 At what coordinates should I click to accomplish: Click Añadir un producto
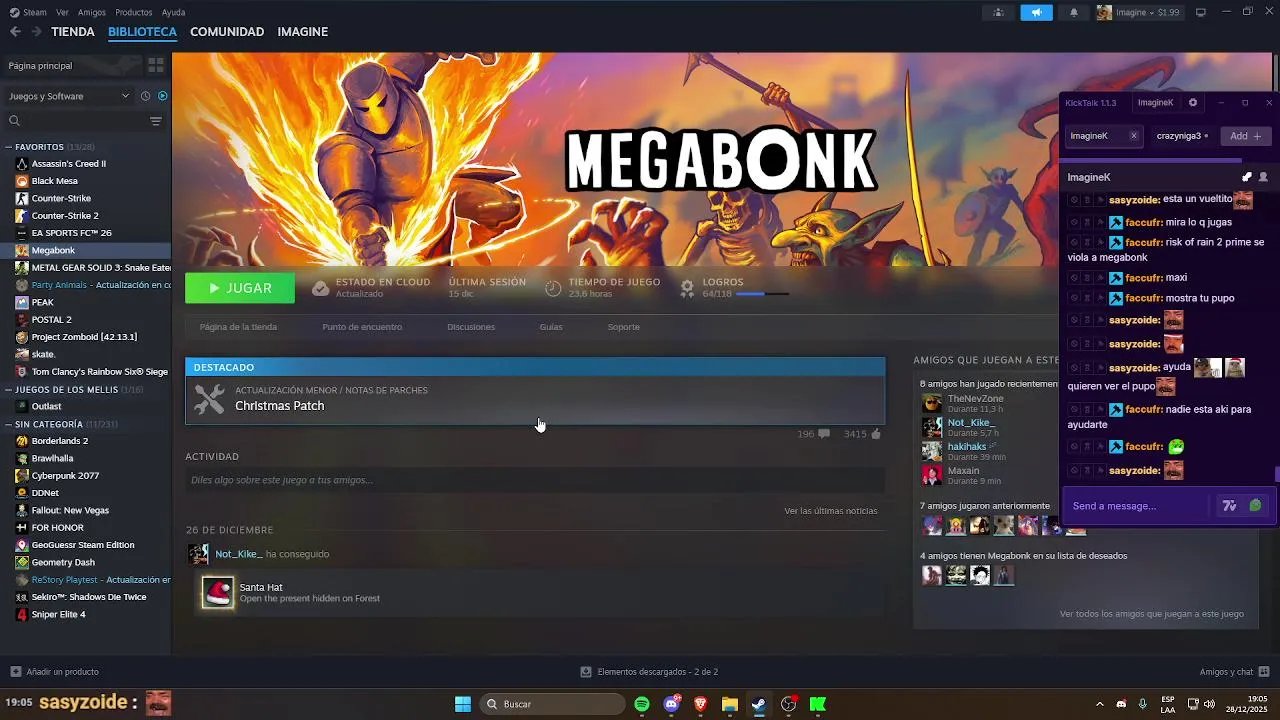tap(54, 672)
